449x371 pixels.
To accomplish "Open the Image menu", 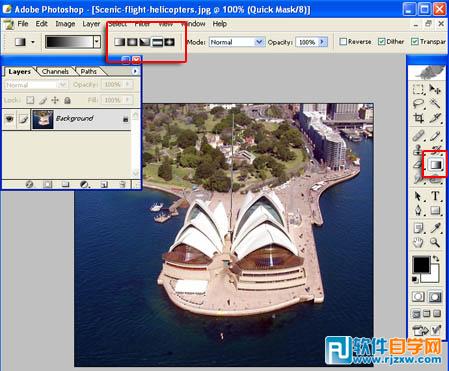I will point(65,24).
